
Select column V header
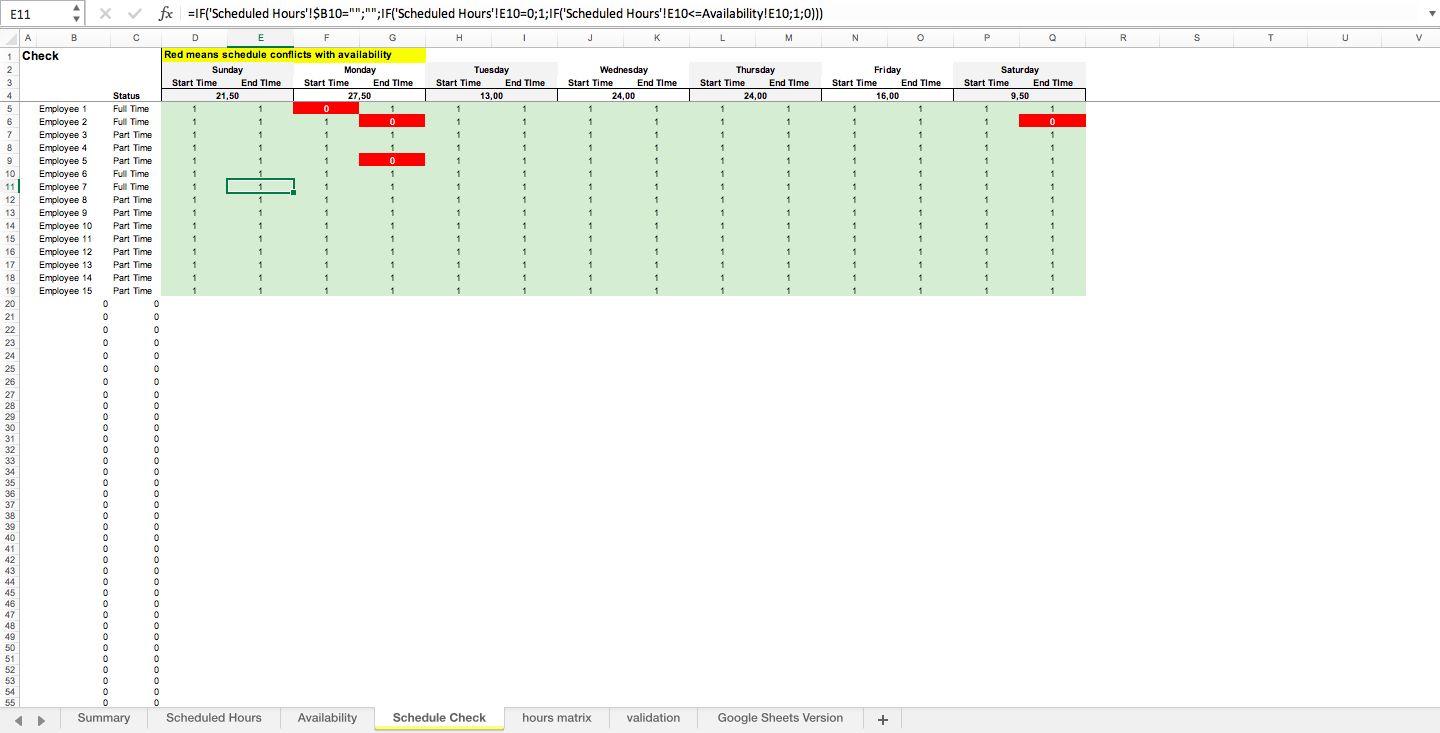click(x=1418, y=38)
